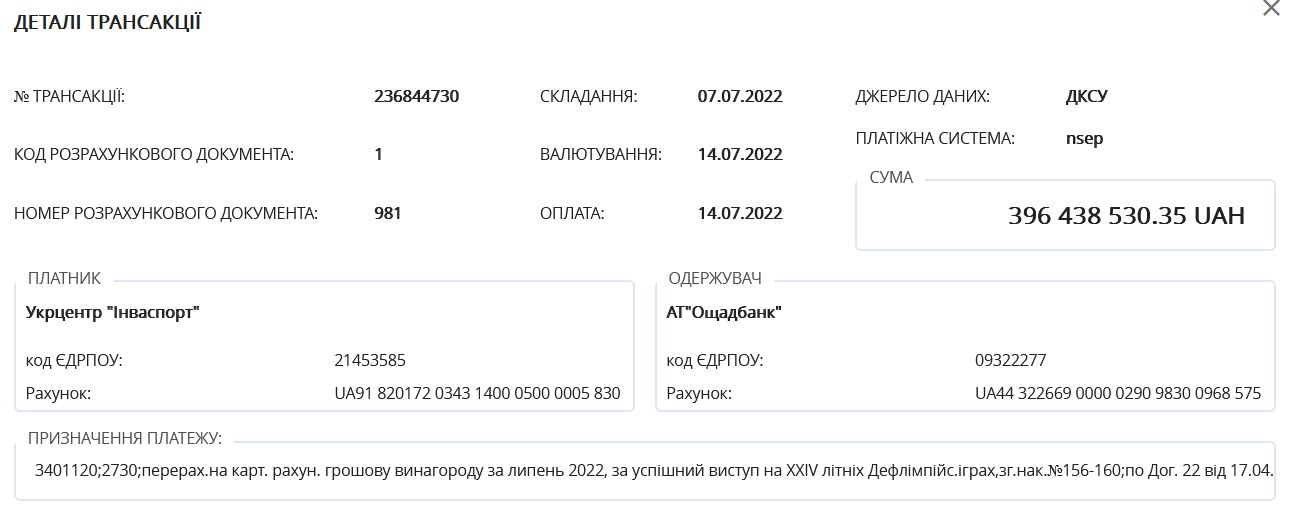
Task: Click the amount 396 438 530.35 UAH
Action: 1126,216
